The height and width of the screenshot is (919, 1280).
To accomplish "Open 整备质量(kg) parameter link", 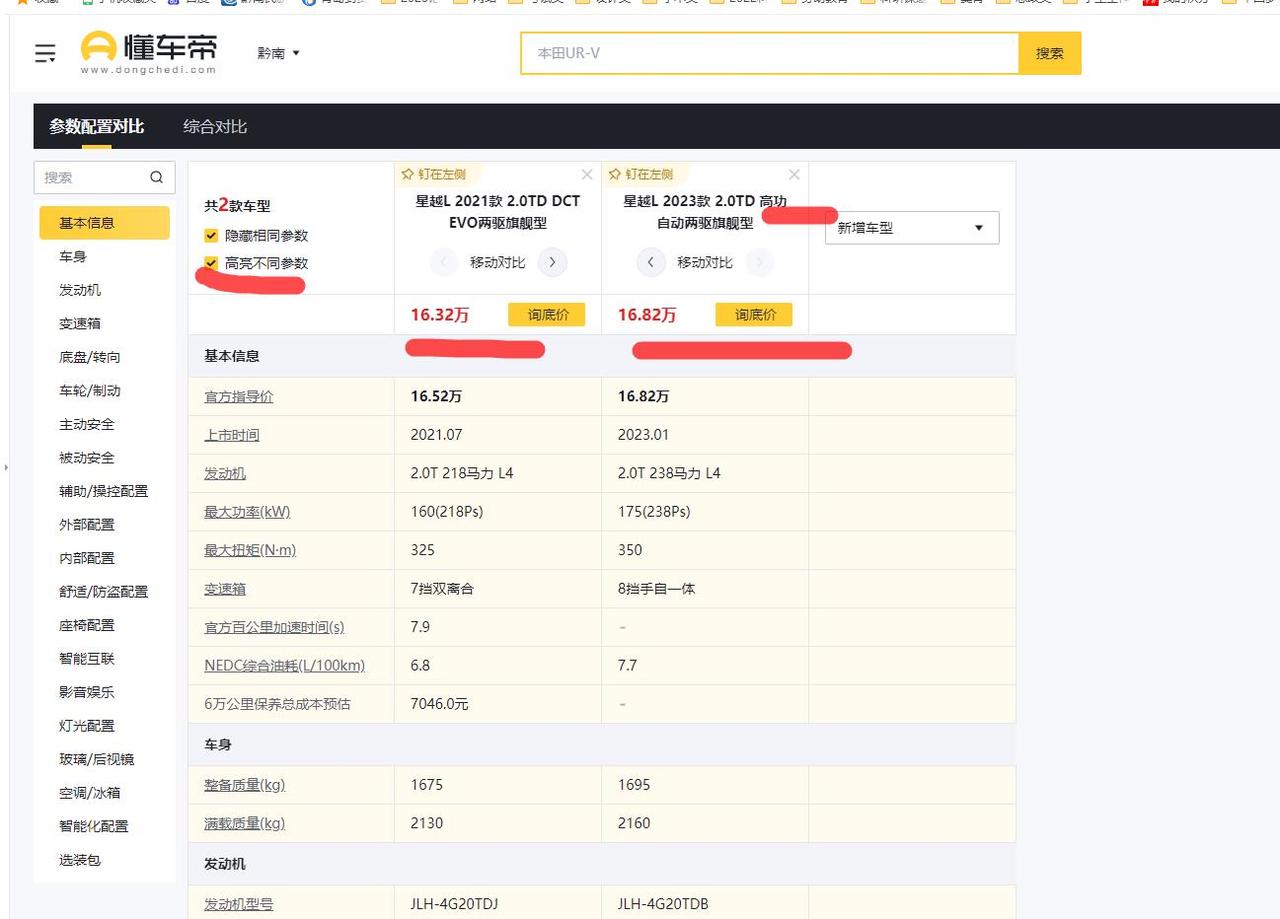I will [245, 785].
